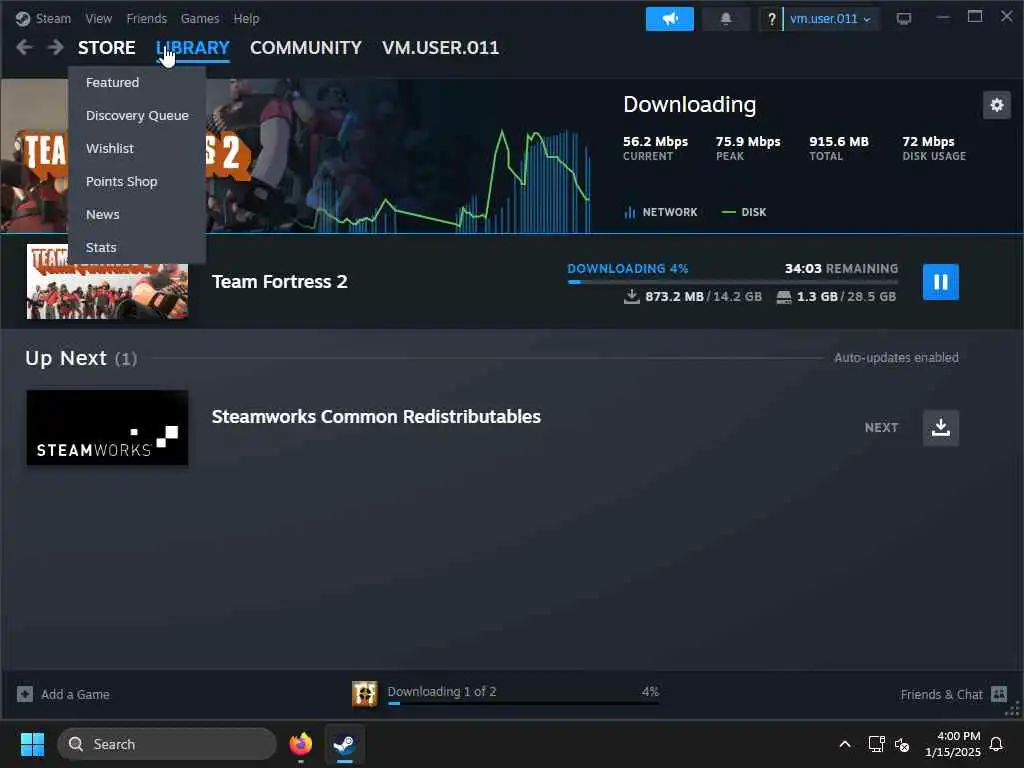This screenshot has height=768, width=1024.
Task: Click the Up Next heading
Action: 66,359
